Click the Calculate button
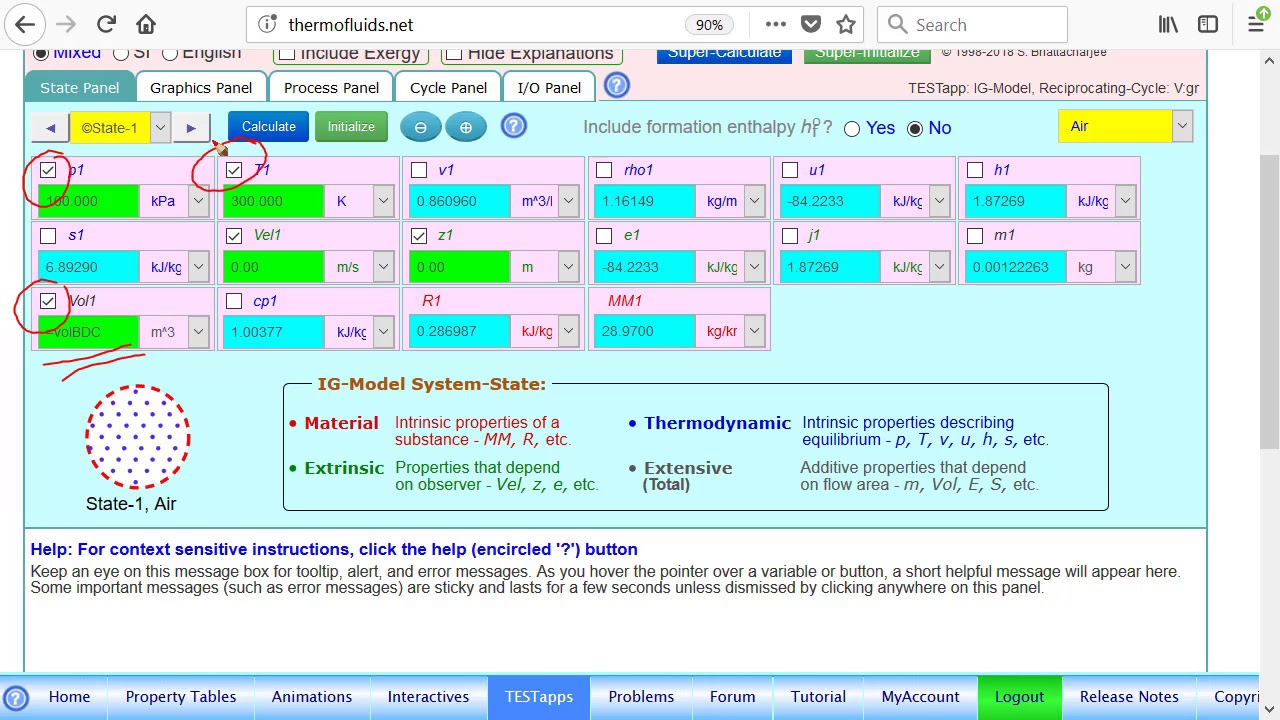 click(269, 126)
